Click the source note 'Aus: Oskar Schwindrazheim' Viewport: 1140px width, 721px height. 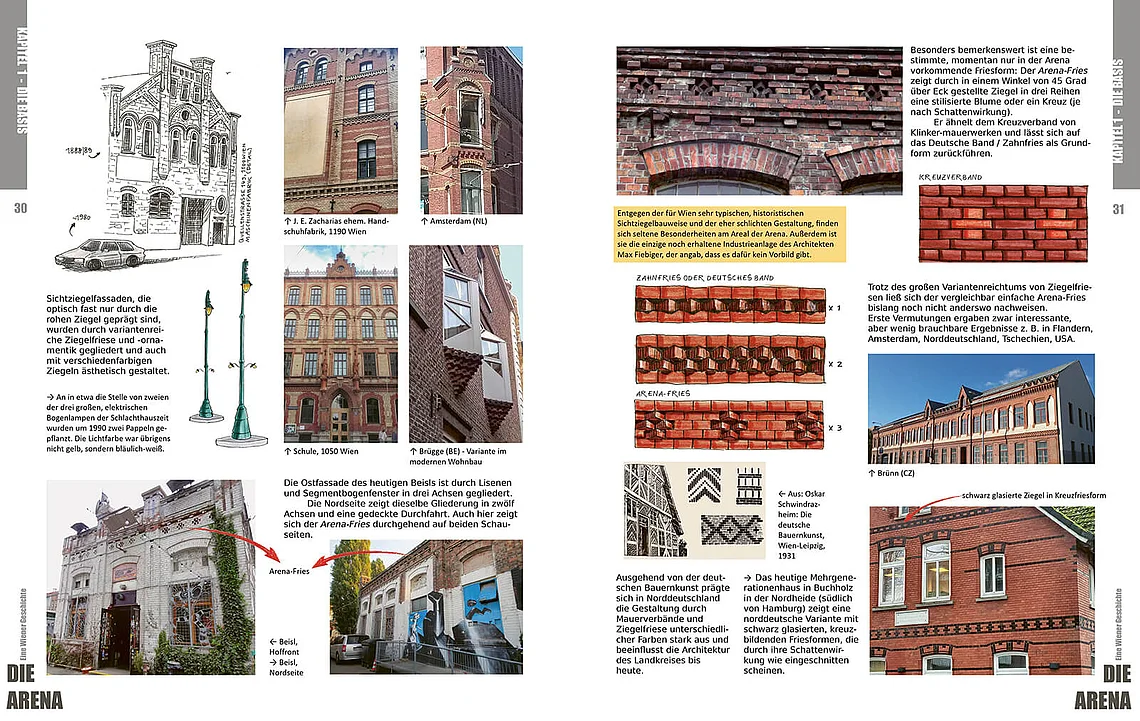[802, 525]
